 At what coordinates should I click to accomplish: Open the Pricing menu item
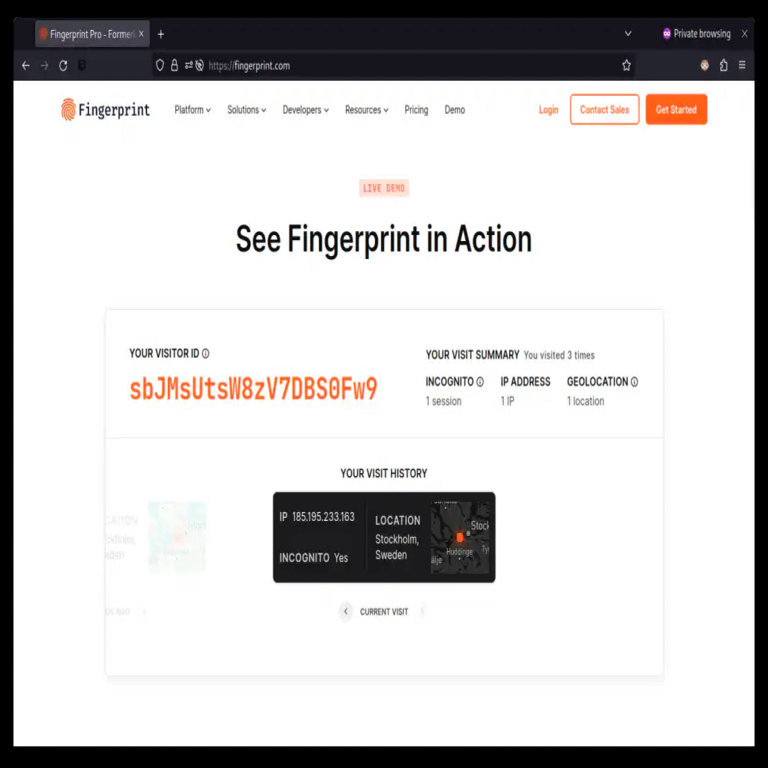click(416, 110)
